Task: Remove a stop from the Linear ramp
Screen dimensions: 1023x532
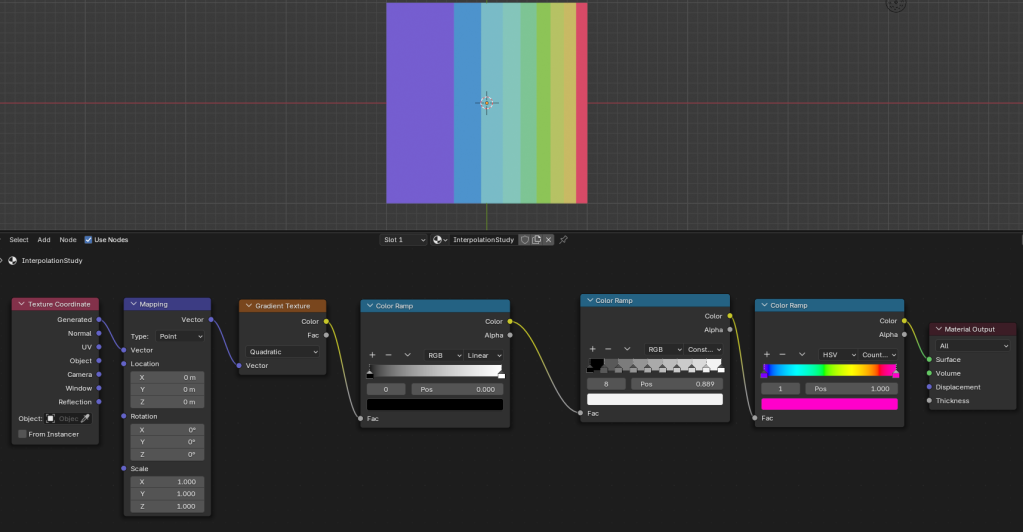Action: pyautogui.click(x=388, y=355)
